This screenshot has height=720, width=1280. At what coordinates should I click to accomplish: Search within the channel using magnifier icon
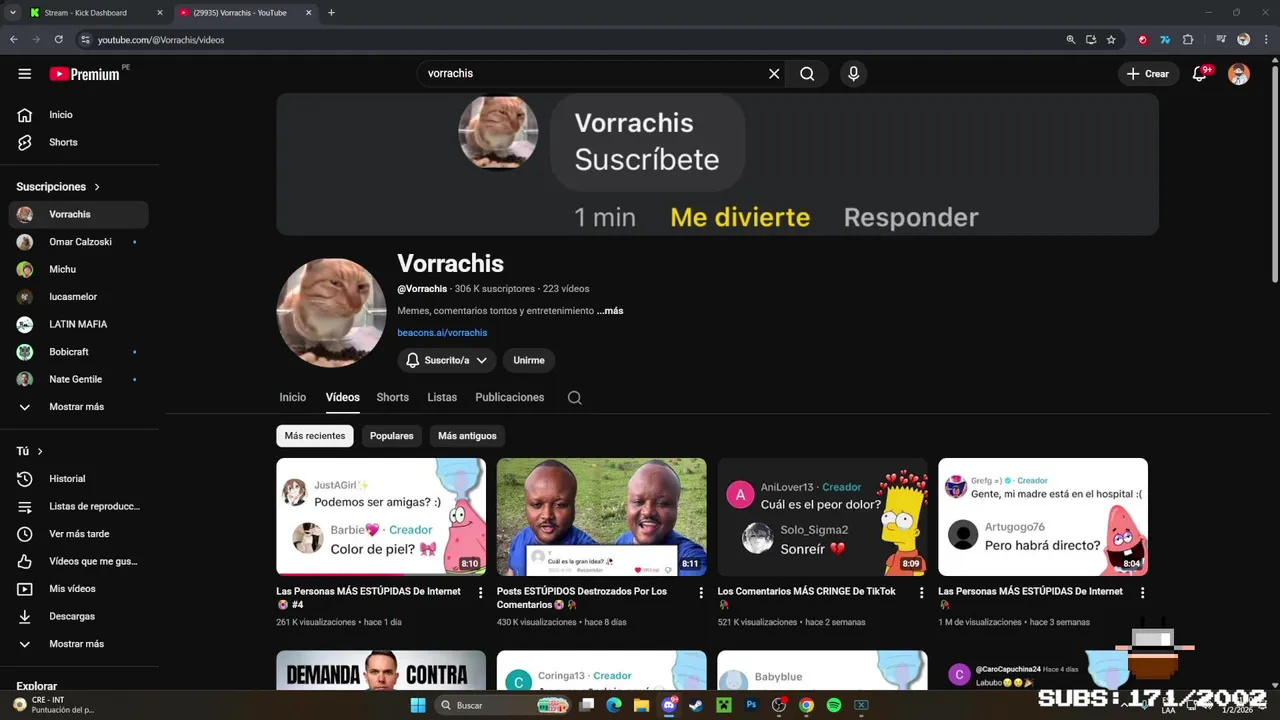click(574, 398)
